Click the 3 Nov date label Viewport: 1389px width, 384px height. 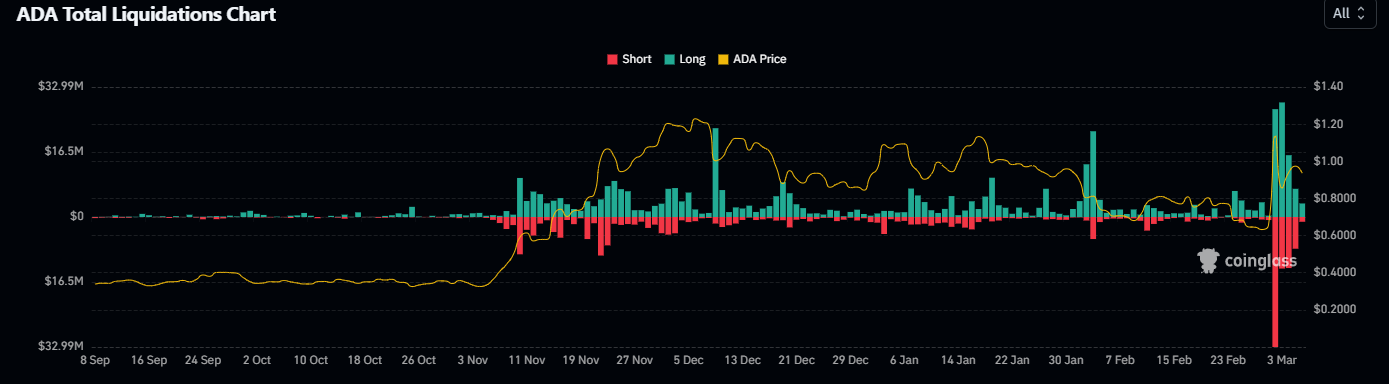(473, 359)
